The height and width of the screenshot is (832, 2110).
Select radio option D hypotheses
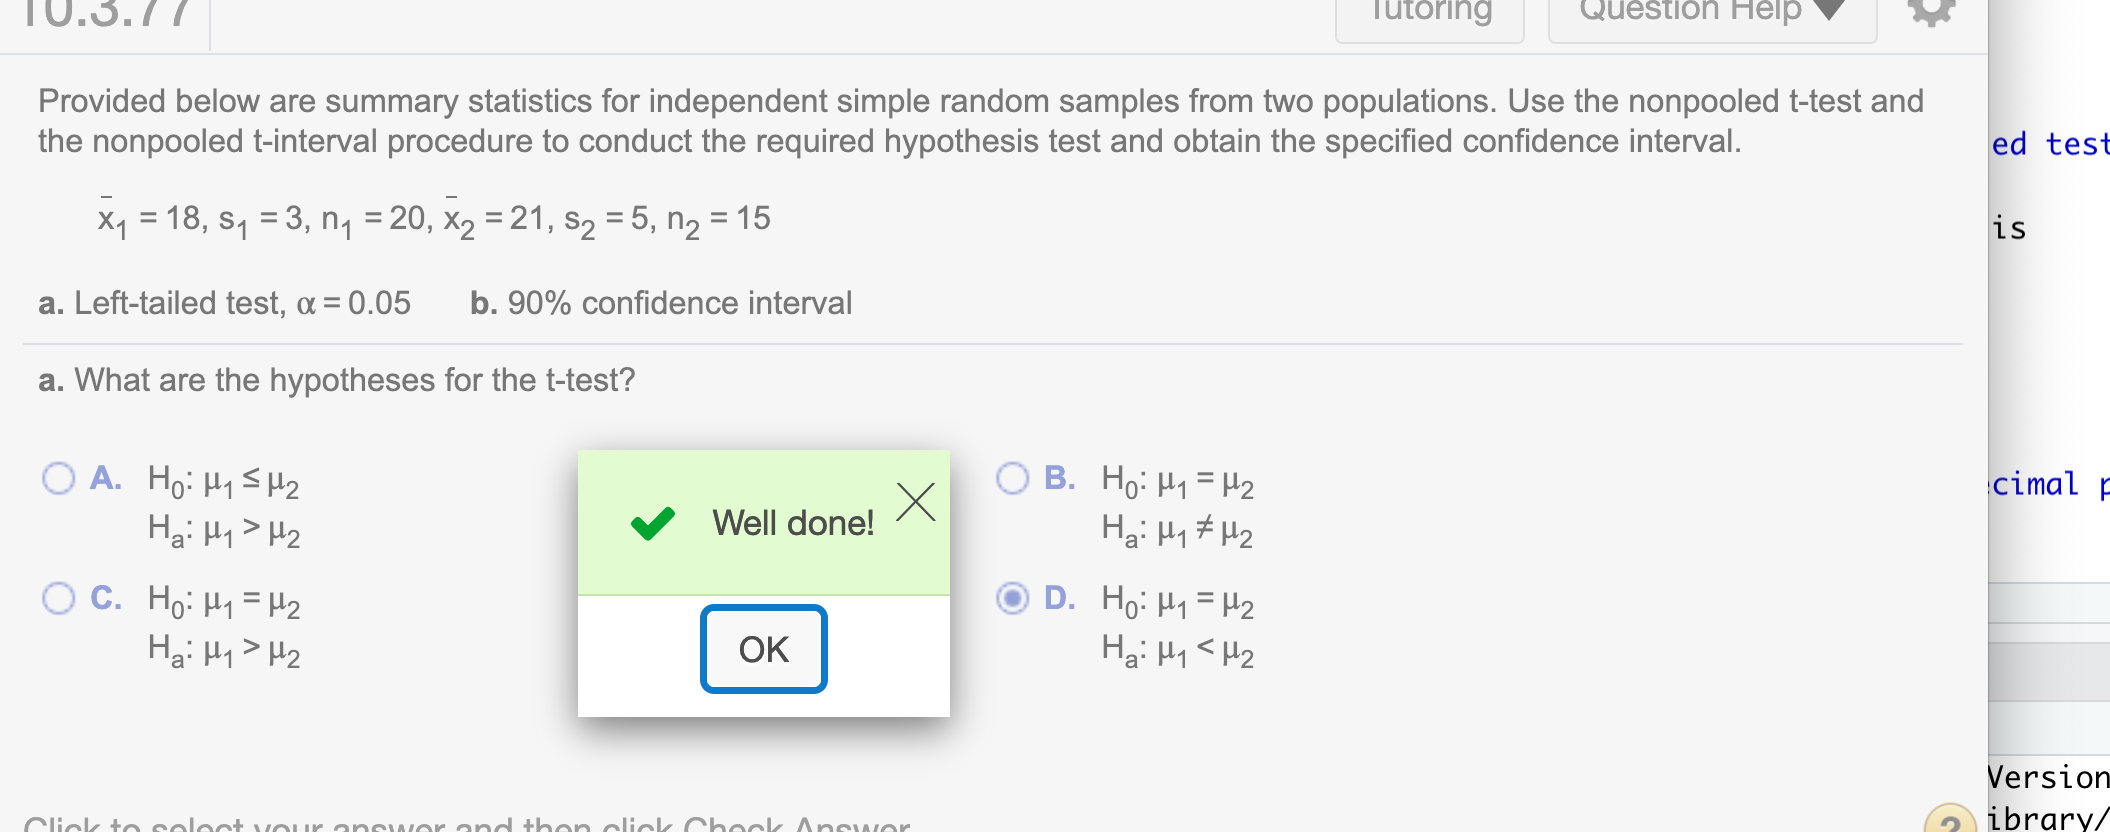(1012, 599)
